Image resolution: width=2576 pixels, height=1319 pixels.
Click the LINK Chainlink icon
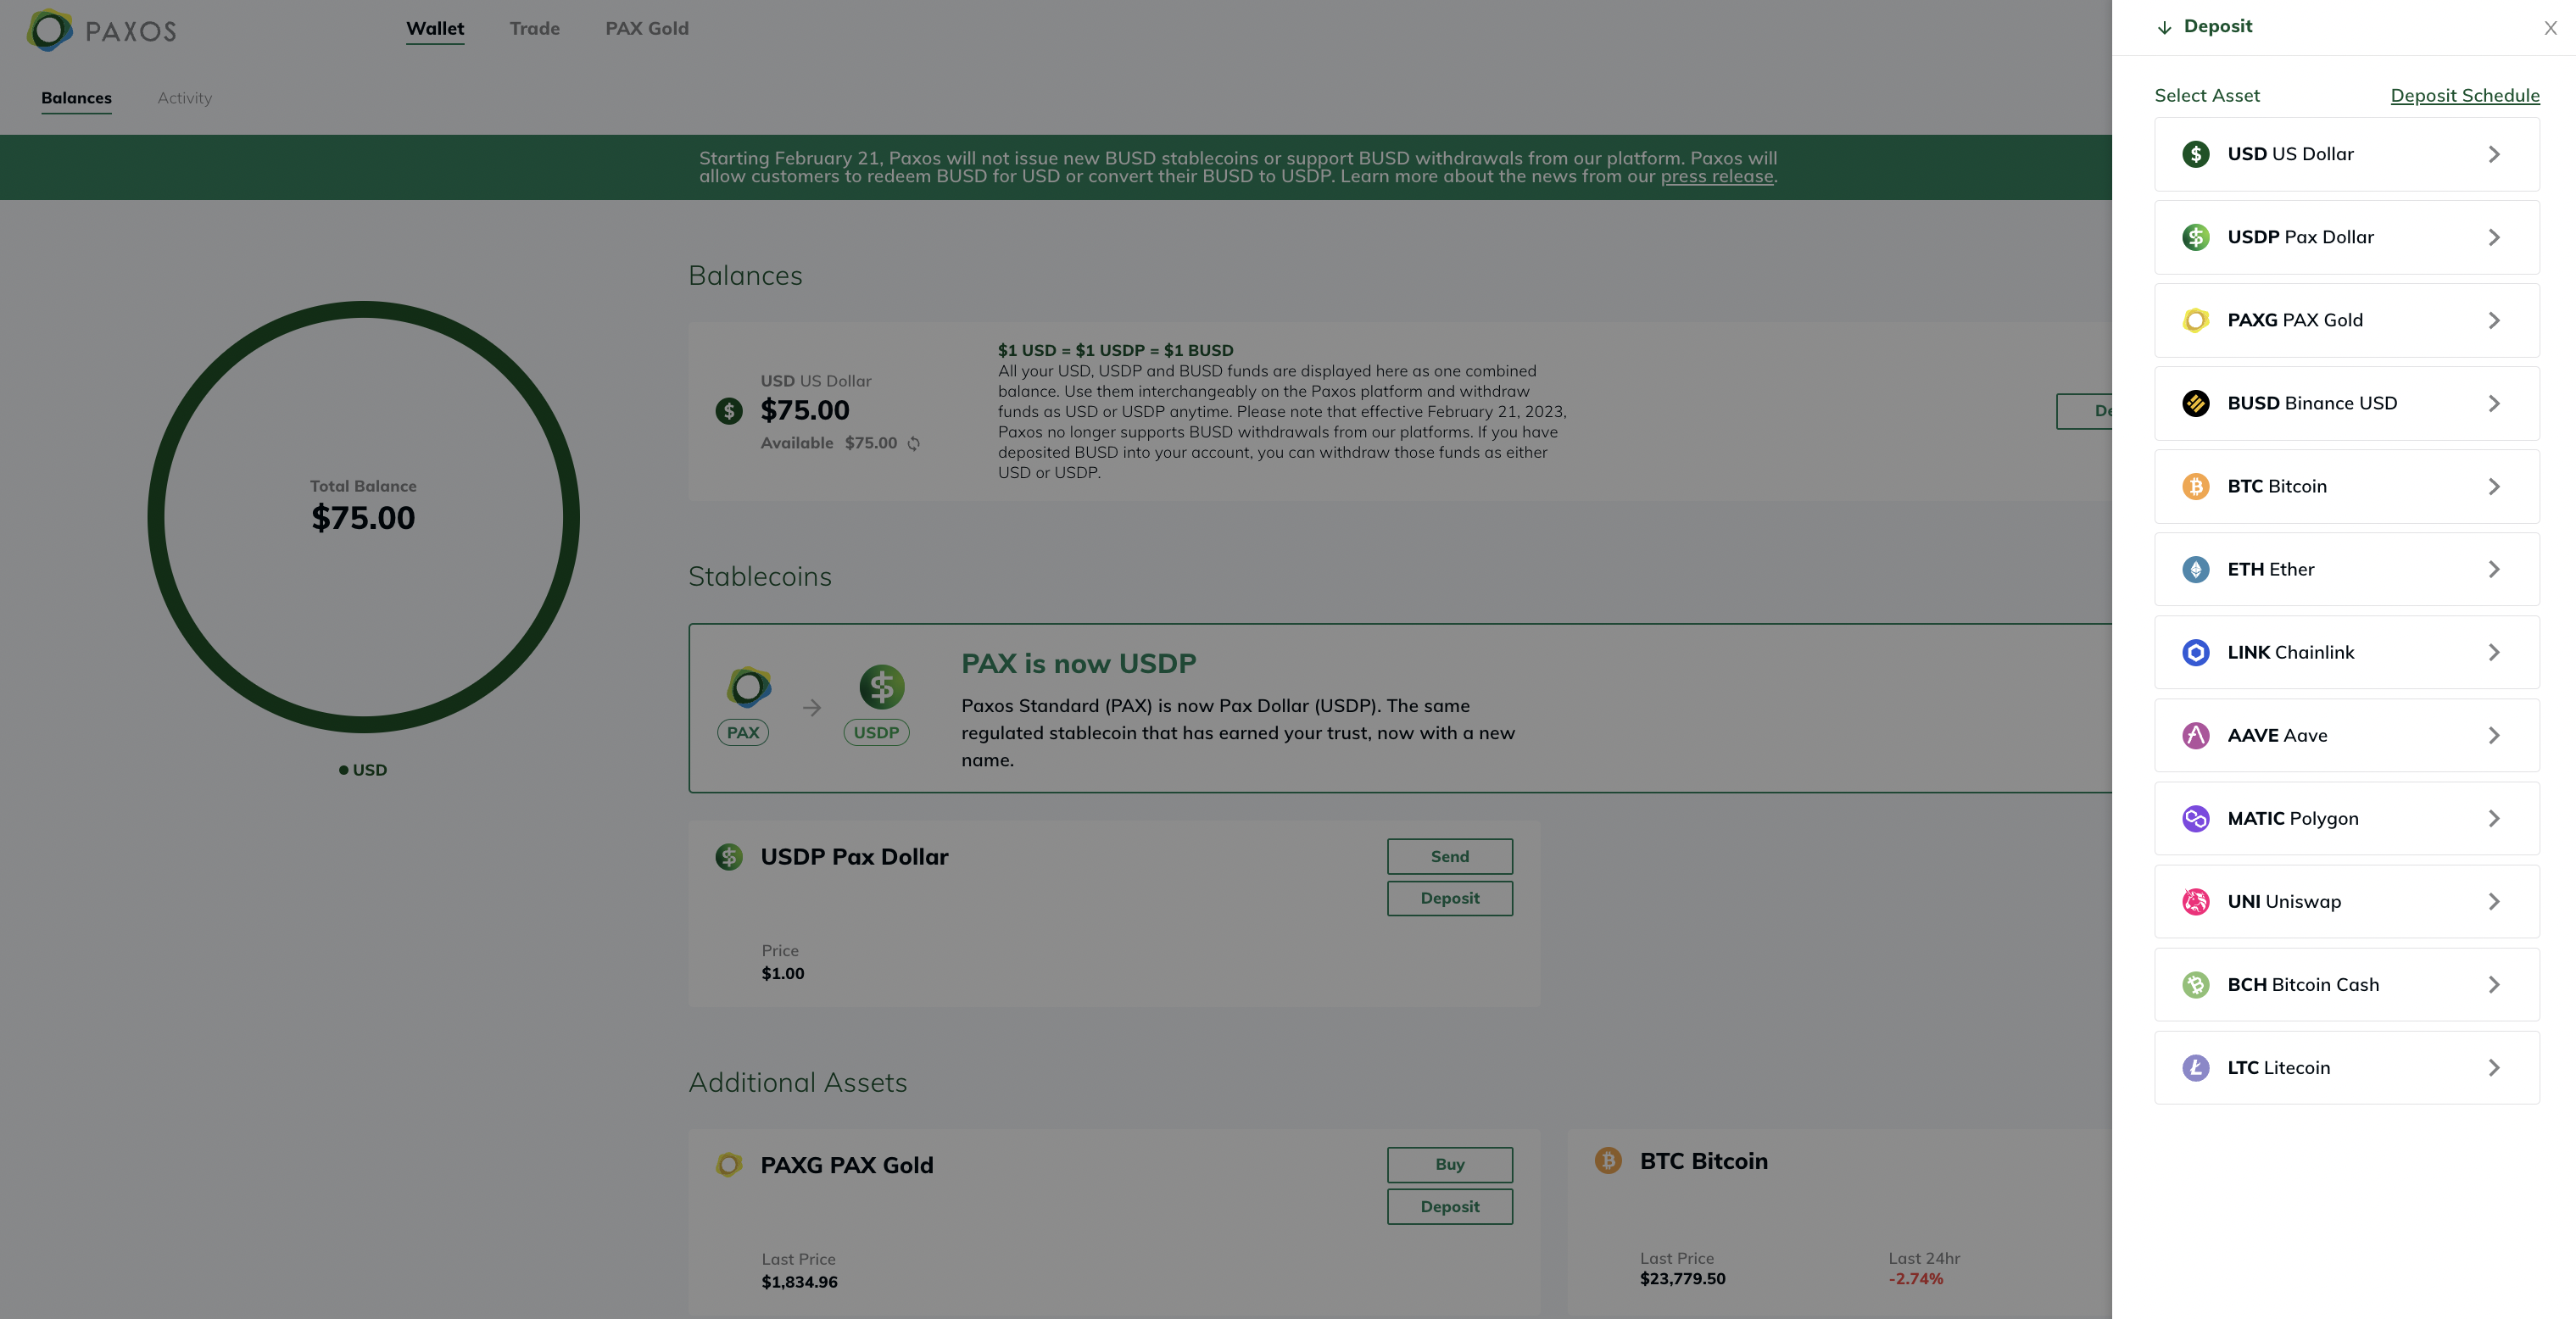[2195, 652]
